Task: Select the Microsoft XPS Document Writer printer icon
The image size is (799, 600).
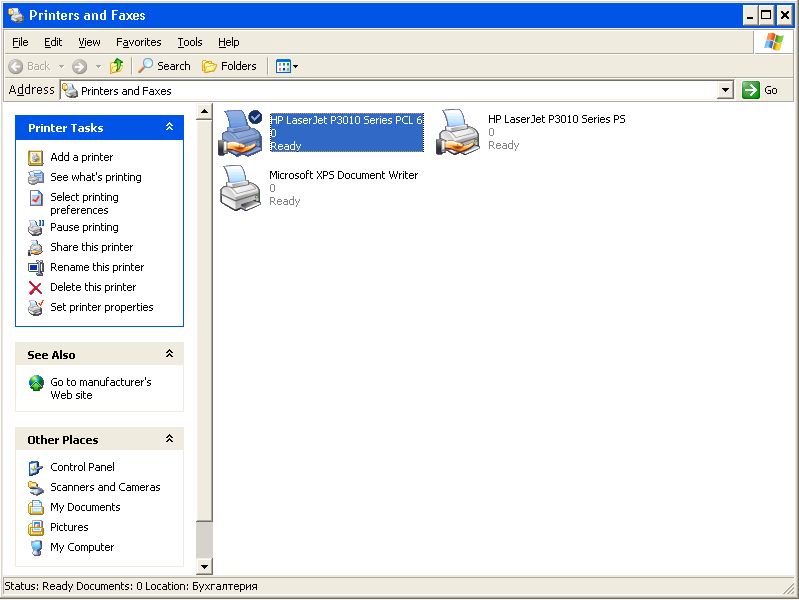Action: tap(240, 187)
